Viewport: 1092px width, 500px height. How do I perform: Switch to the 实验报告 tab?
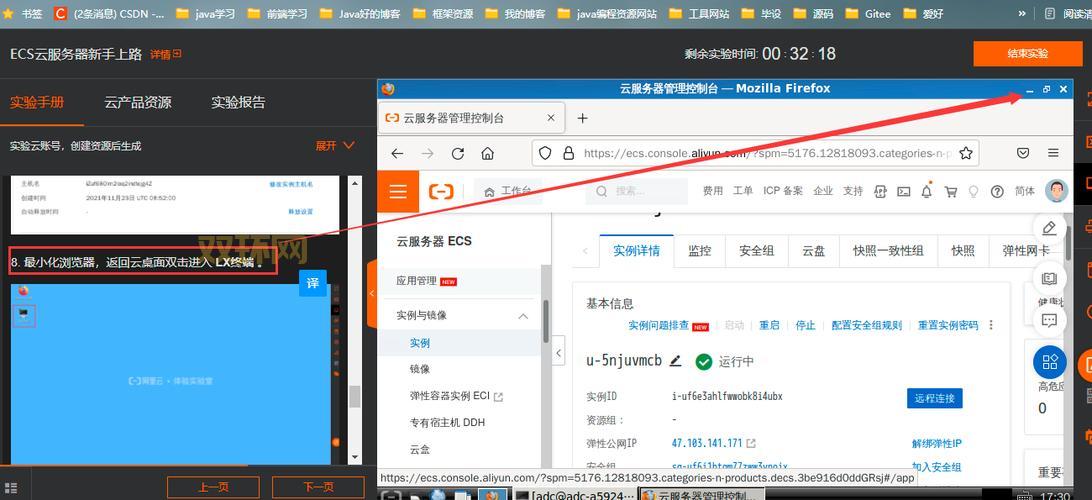pyautogui.click(x=238, y=102)
